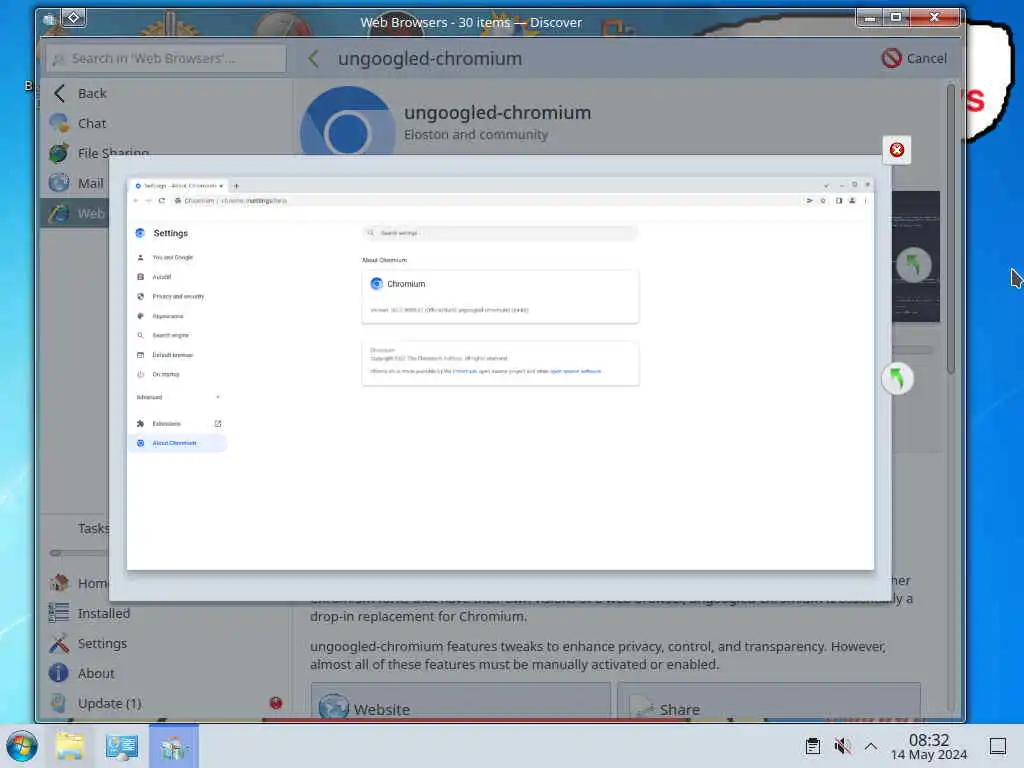This screenshot has height=768, width=1024.
Task: Expand hidden system tray icons arrow
Action: tap(871, 746)
